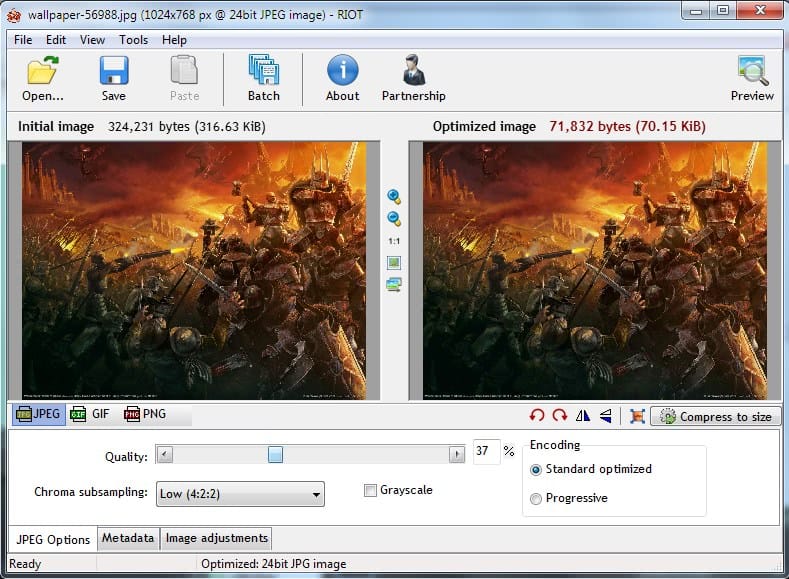789x579 pixels.
Task: Select PNG output format
Action: point(145,414)
